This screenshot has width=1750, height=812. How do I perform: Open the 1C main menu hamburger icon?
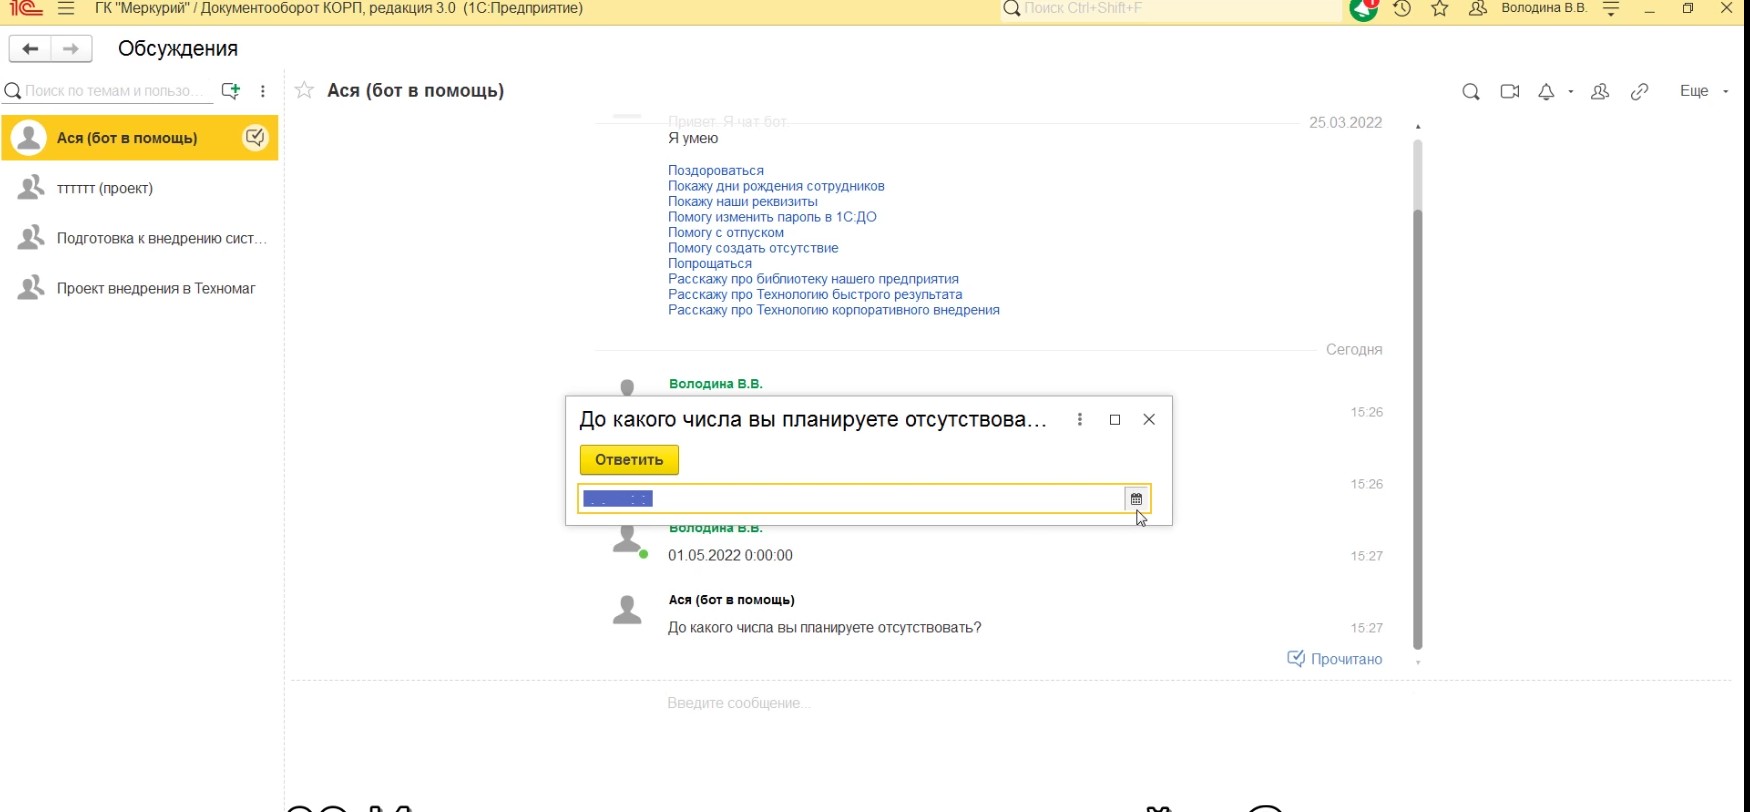tap(66, 9)
